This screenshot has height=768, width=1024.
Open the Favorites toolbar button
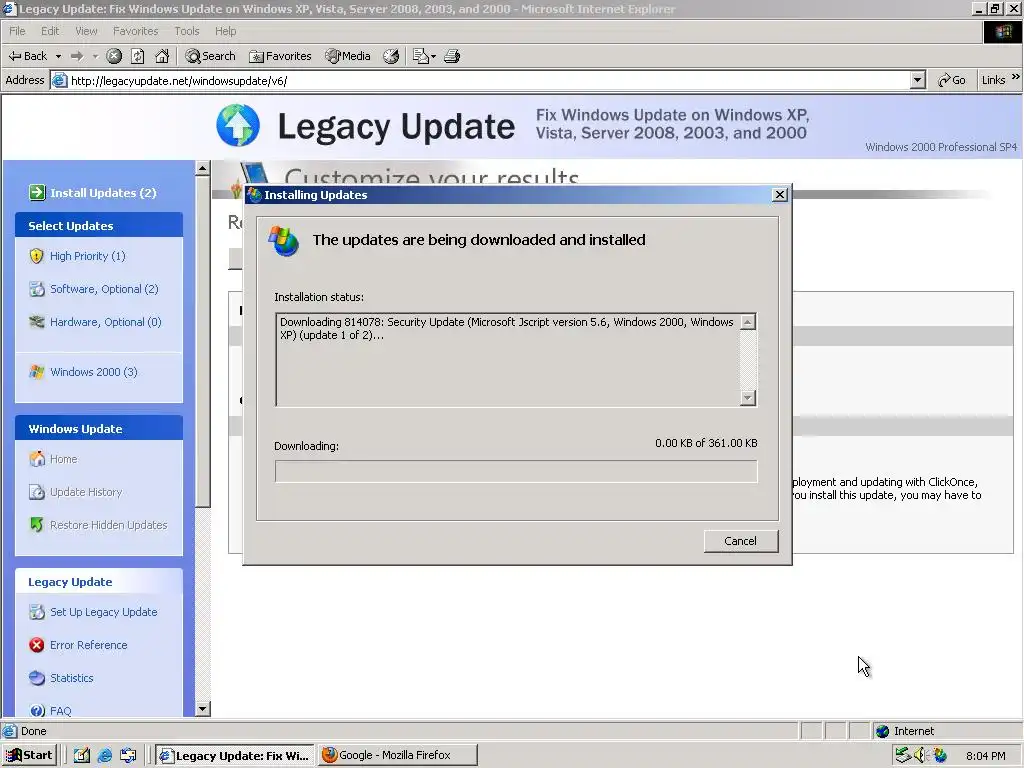(280, 56)
